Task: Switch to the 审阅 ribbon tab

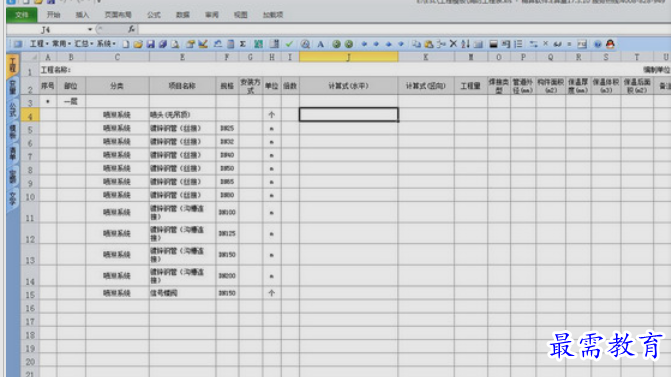Action: pos(212,15)
